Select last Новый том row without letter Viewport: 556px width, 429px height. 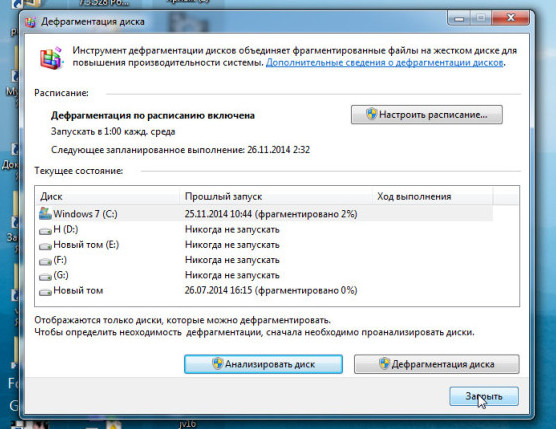(264, 291)
